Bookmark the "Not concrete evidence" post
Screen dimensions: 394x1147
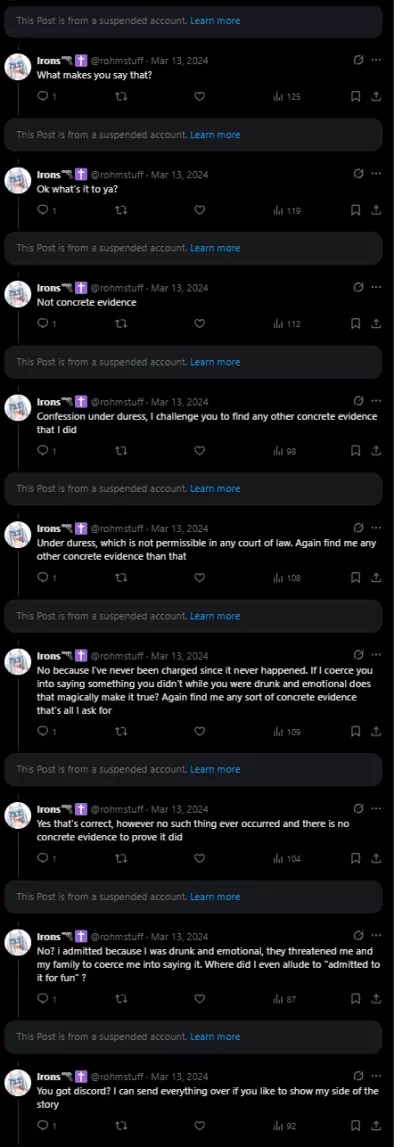tap(355, 324)
